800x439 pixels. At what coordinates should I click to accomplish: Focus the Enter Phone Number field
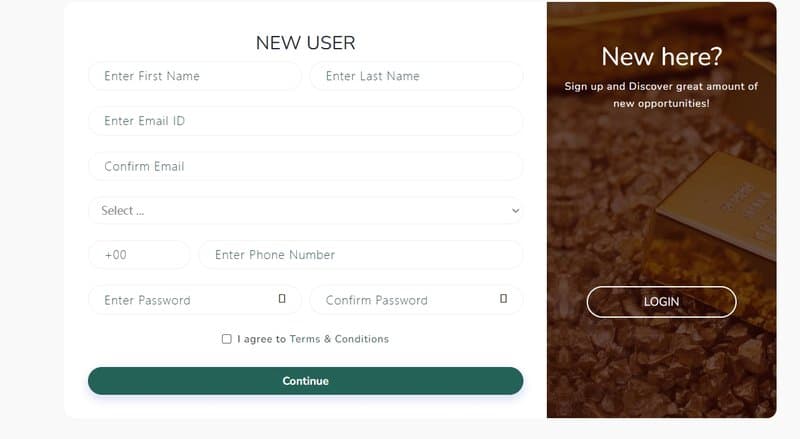click(x=361, y=255)
